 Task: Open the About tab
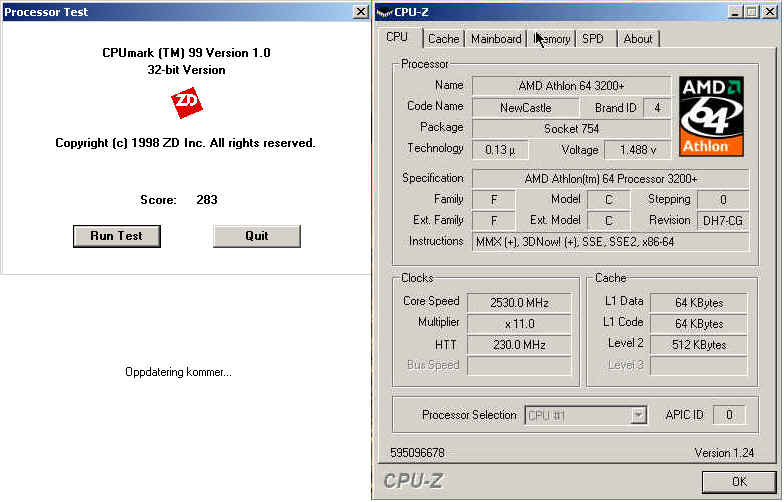(638, 39)
